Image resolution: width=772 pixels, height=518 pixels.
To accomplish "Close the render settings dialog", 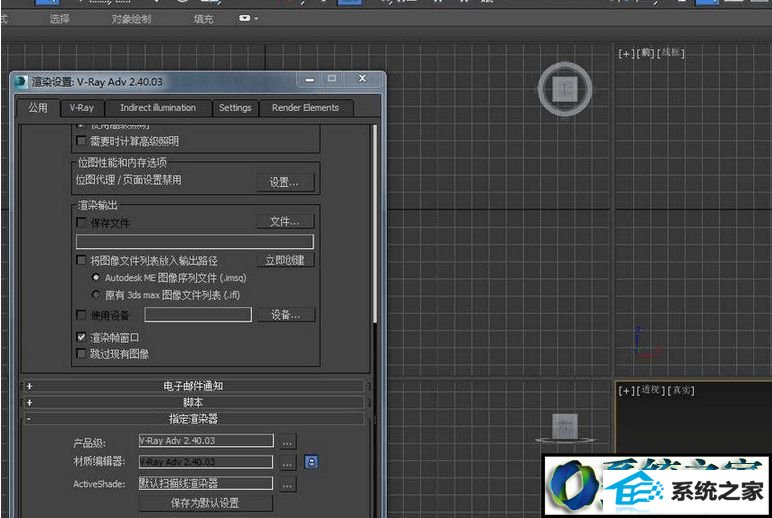I will 362,78.
